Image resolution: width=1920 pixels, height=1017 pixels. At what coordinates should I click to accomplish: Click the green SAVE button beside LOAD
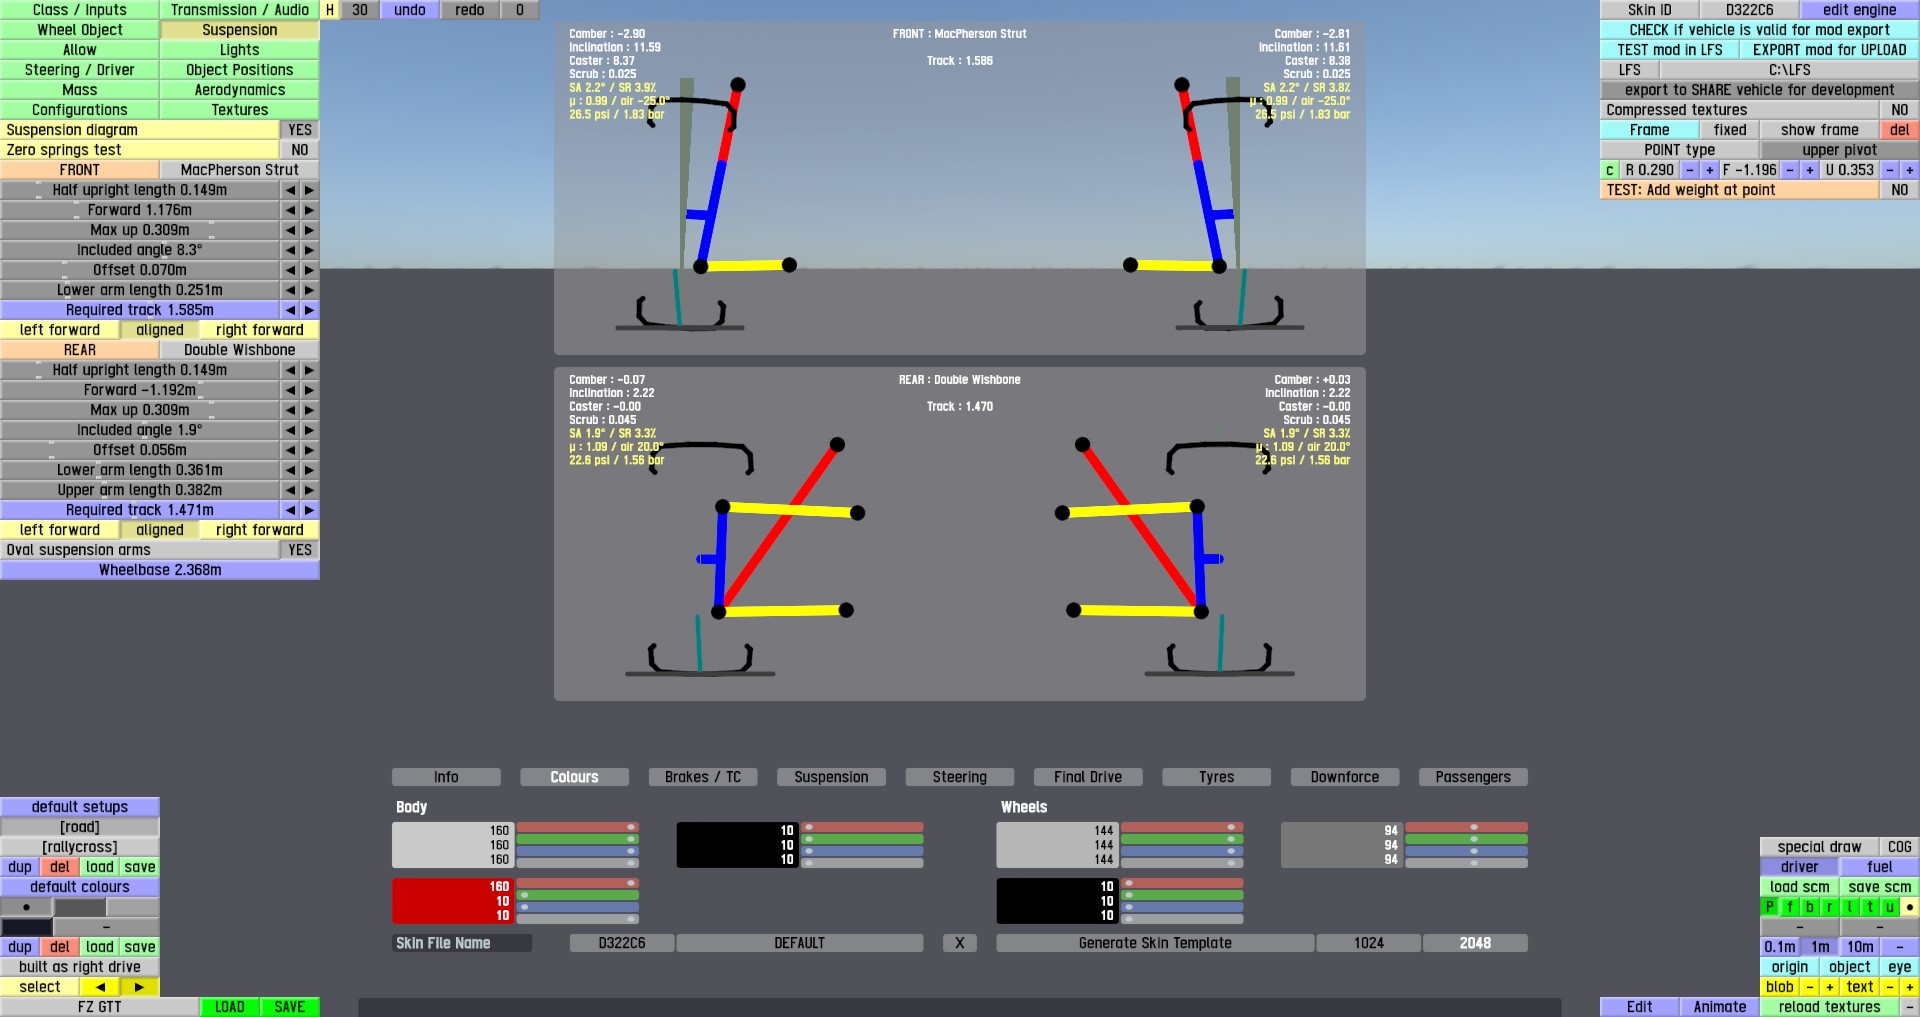pos(290,1007)
